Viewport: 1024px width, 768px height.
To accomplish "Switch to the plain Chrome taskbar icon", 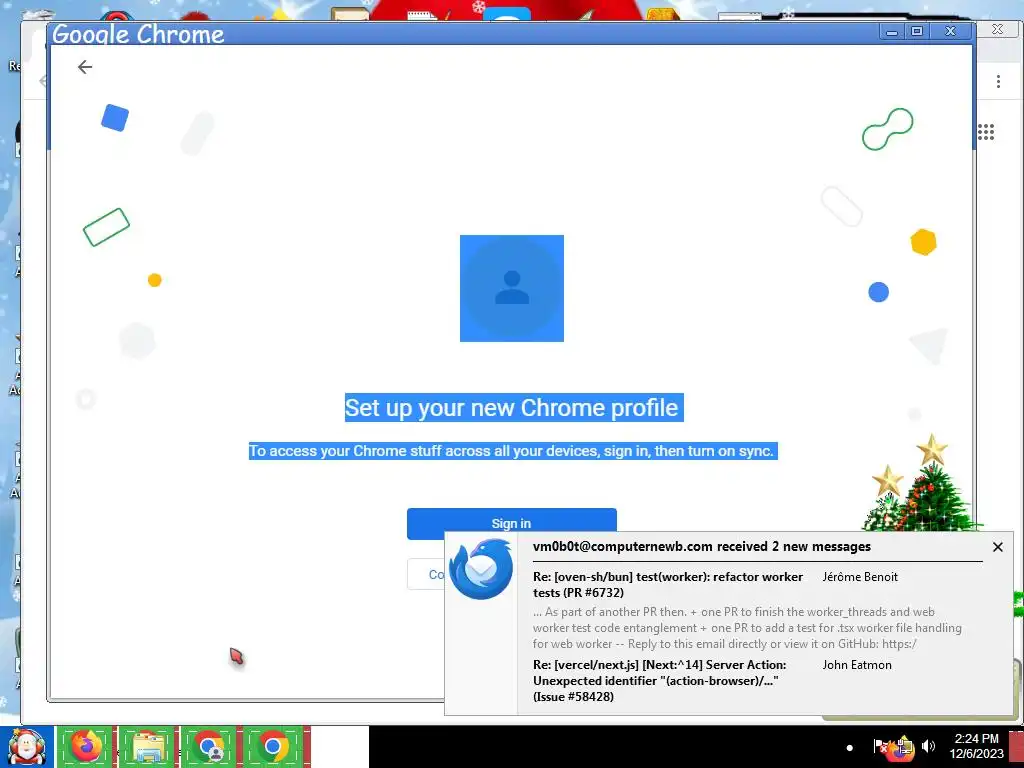I will coord(272,747).
